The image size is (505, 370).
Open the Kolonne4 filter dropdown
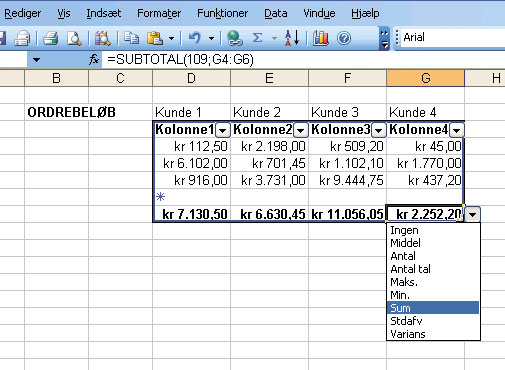tap(457, 130)
